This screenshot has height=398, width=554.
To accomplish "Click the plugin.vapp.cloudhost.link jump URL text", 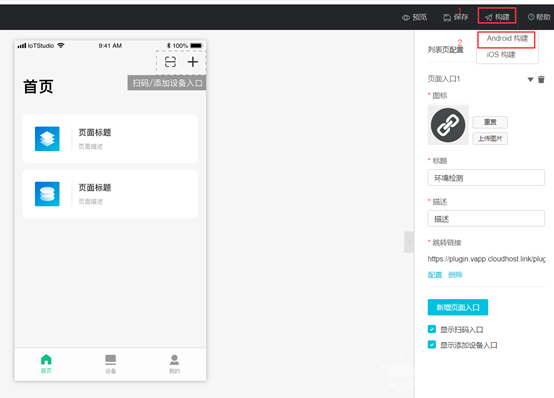I will click(x=486, y=259).
